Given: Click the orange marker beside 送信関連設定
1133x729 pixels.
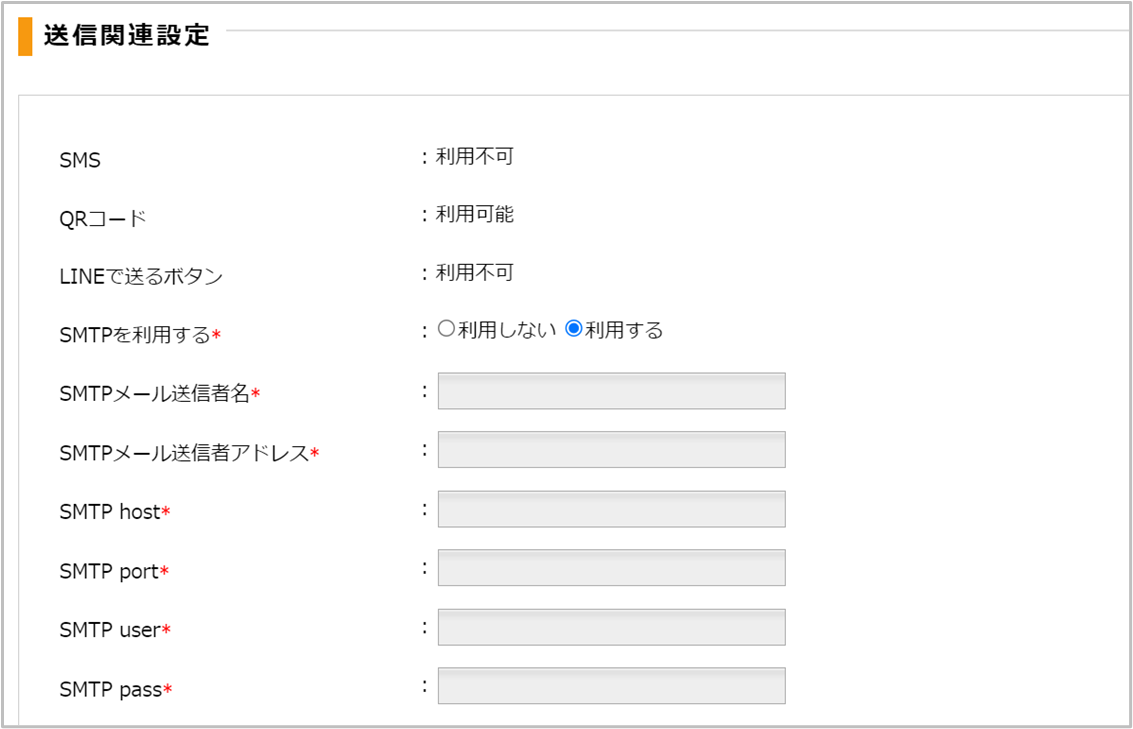Looking at the screenshot, I should coord(25,36).
